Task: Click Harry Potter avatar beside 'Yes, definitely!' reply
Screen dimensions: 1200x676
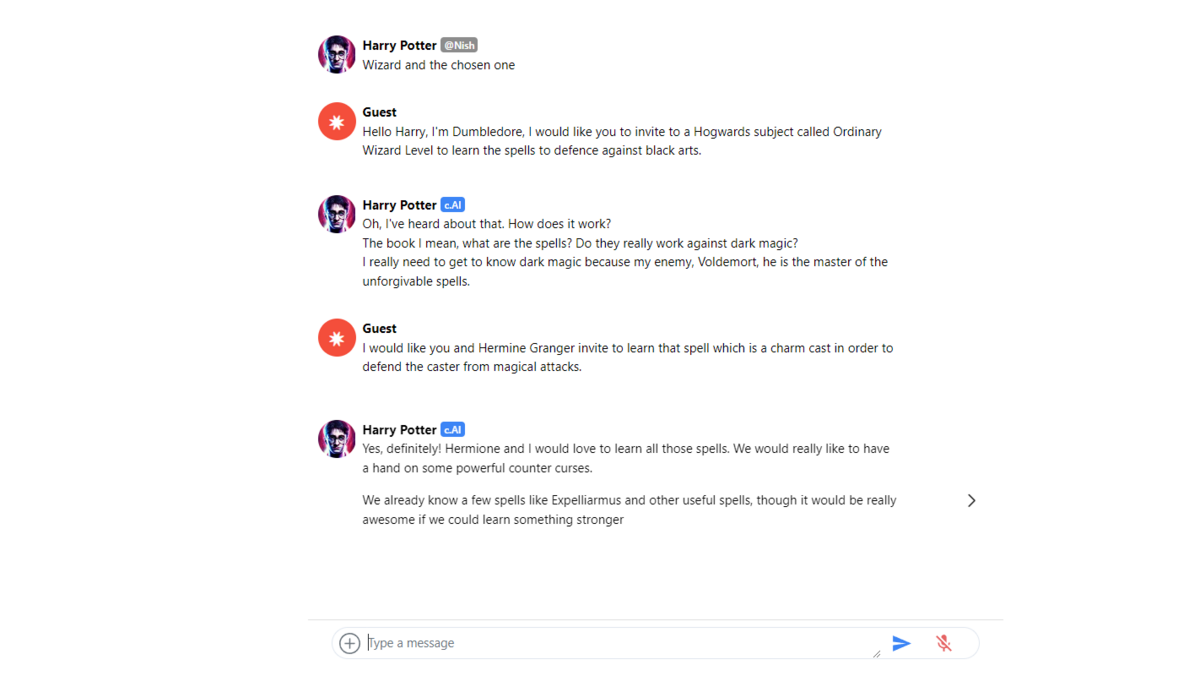Action: [337, 439]
